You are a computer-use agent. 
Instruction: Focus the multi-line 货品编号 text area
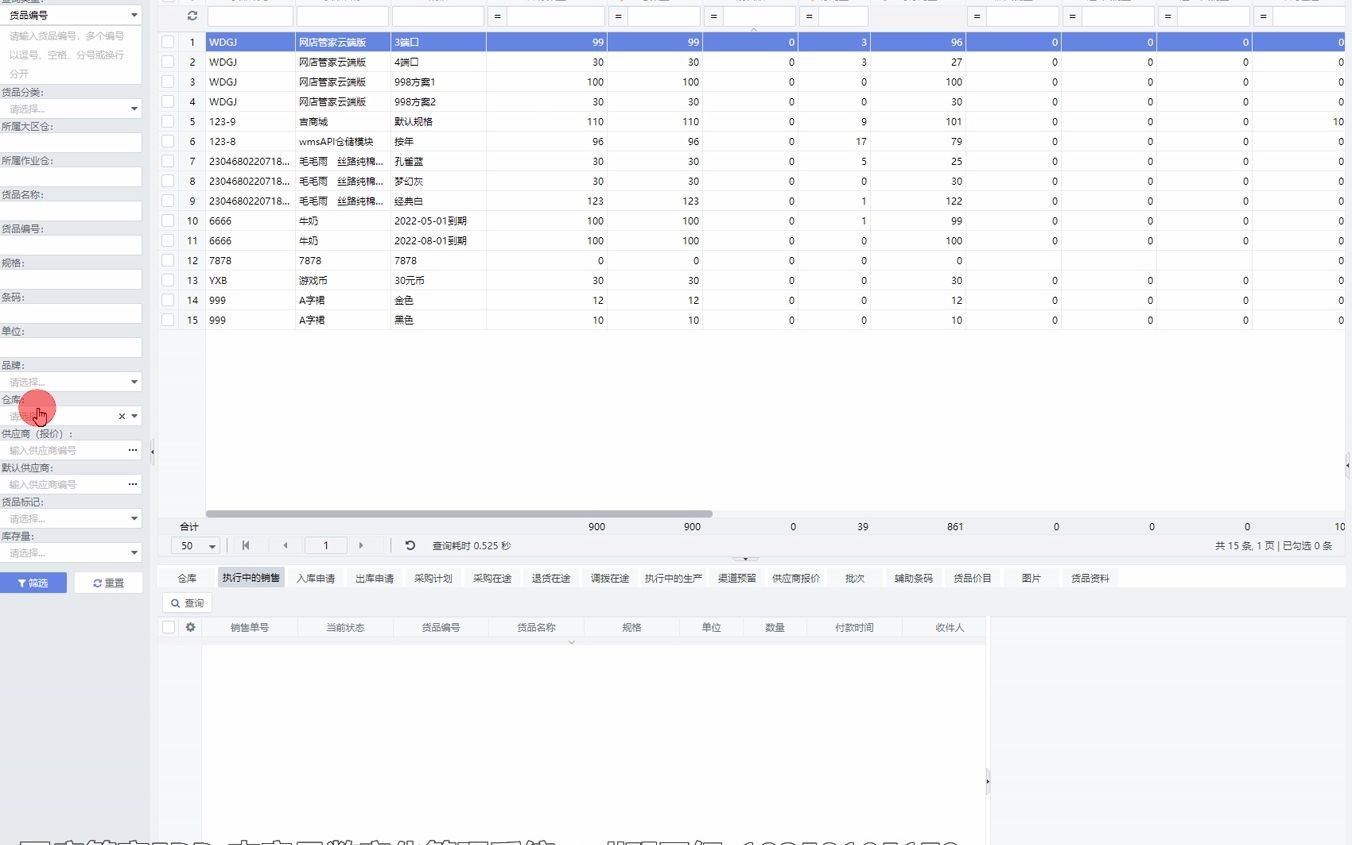[x=71, y=55]
